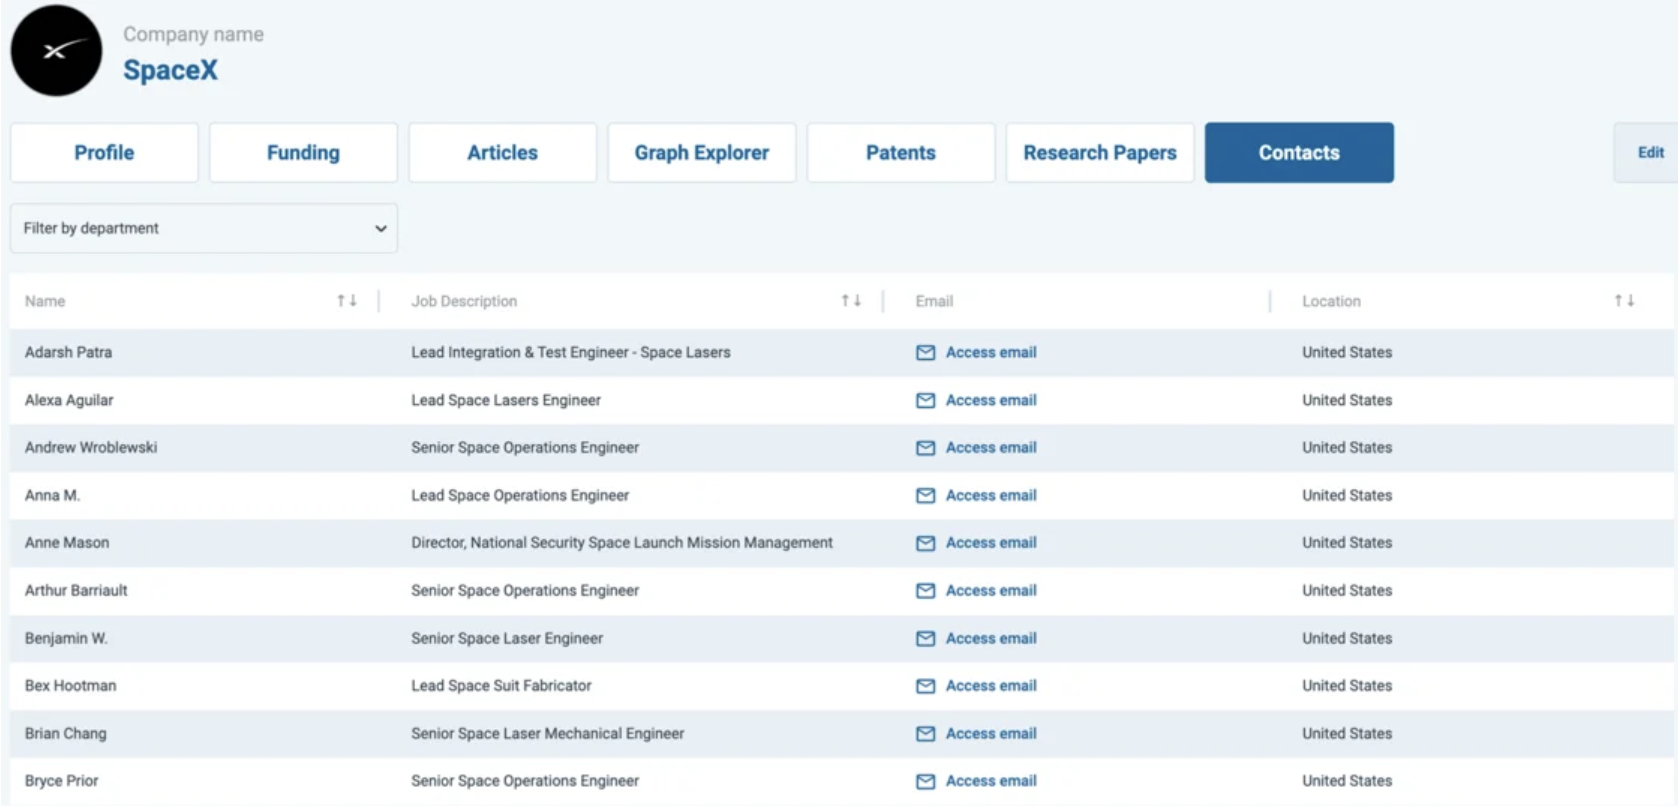The height and width of the screenshot is (812, 1678).
Task: View the Patents tab
Action: (x=901, y=153)
